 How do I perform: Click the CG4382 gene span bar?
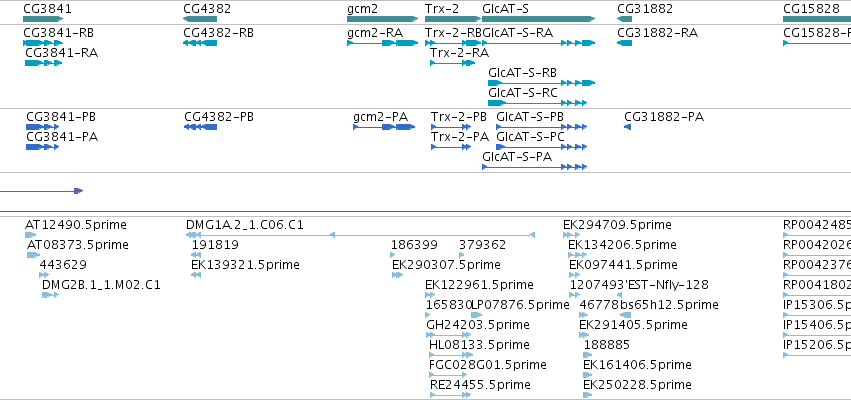tap(200, 19)
